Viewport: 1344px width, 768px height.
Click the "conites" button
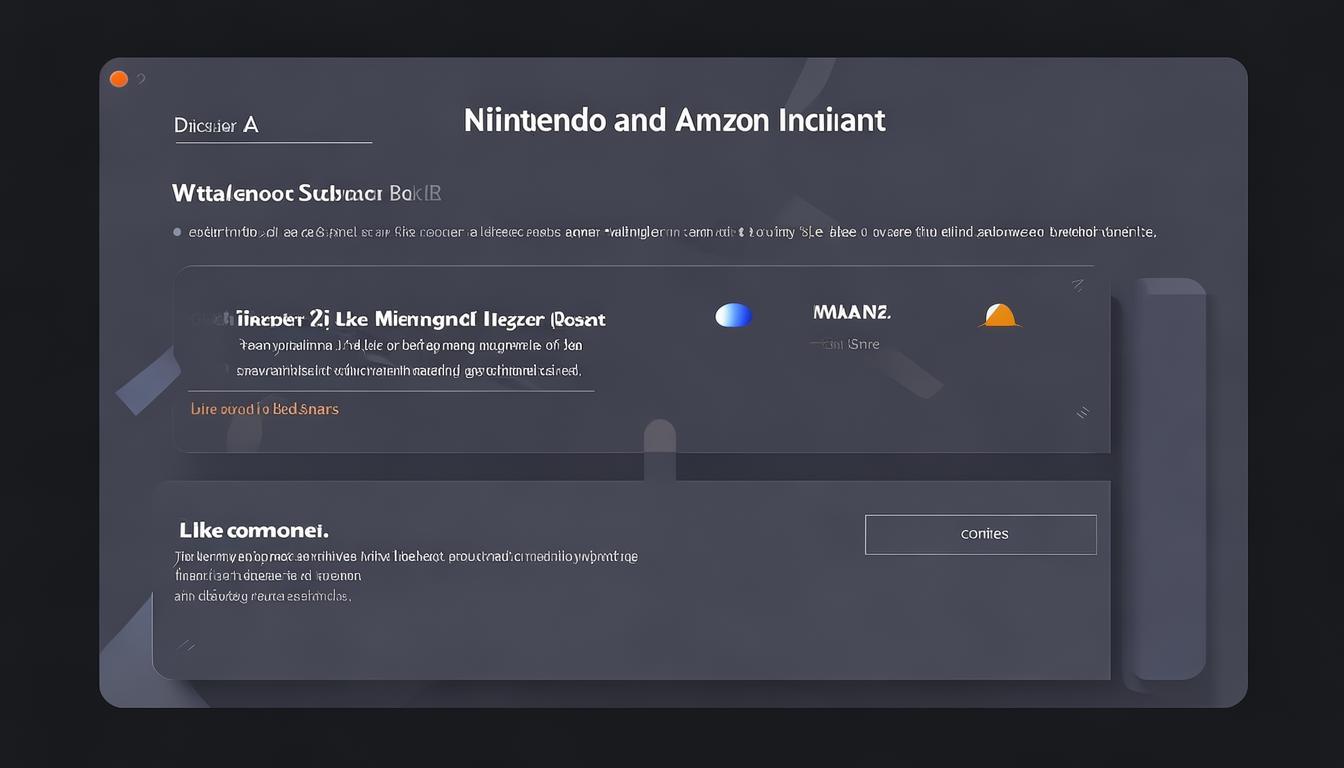(980, 534)
